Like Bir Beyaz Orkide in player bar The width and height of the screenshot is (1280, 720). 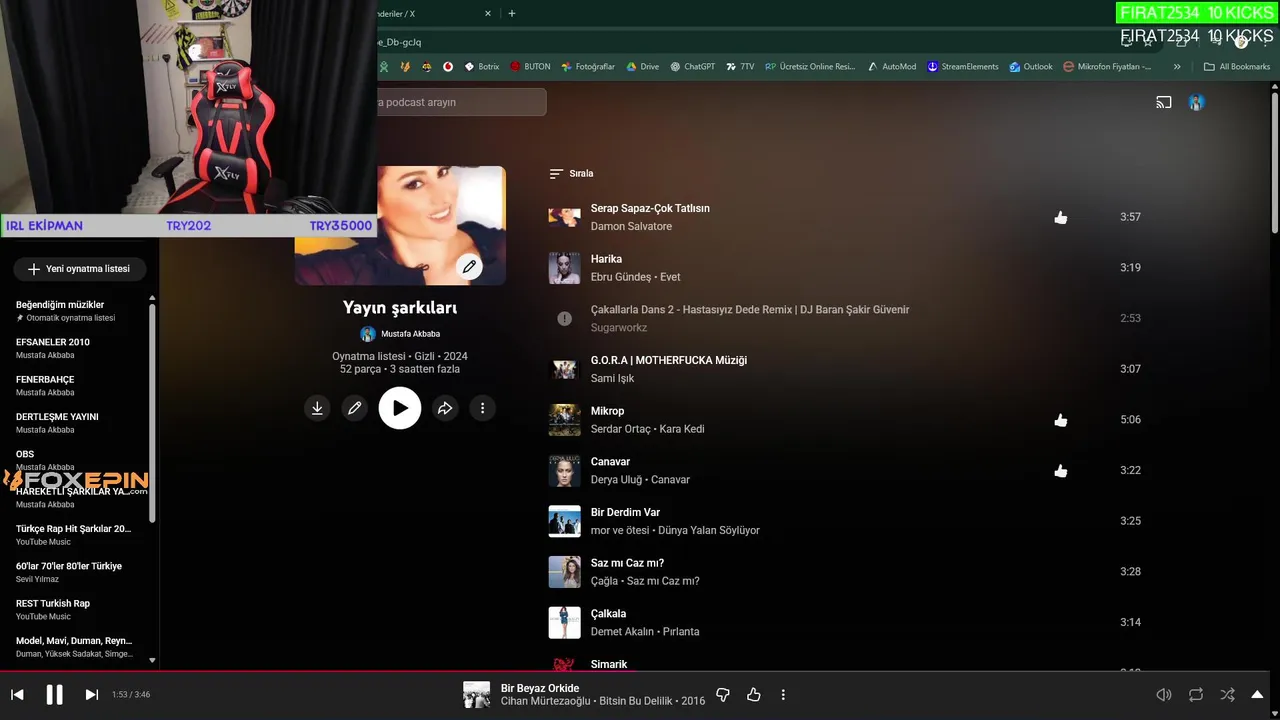click(754, 694)
